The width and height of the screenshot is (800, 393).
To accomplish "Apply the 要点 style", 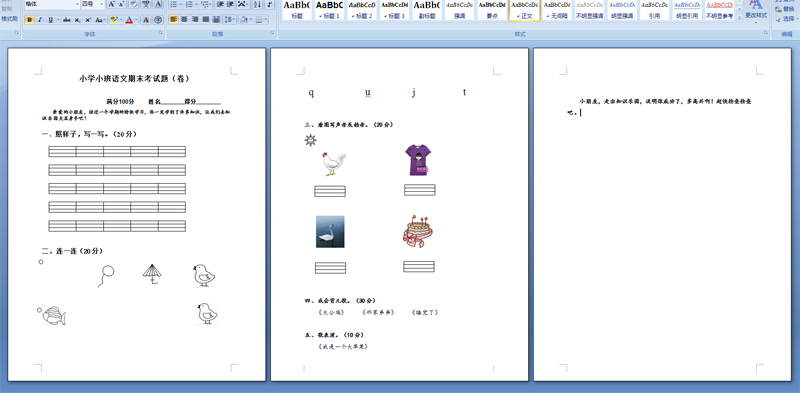I will click(492, 10).
